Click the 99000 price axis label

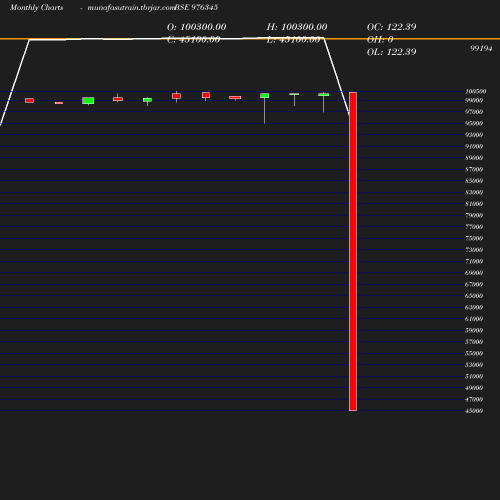point(474,100)
